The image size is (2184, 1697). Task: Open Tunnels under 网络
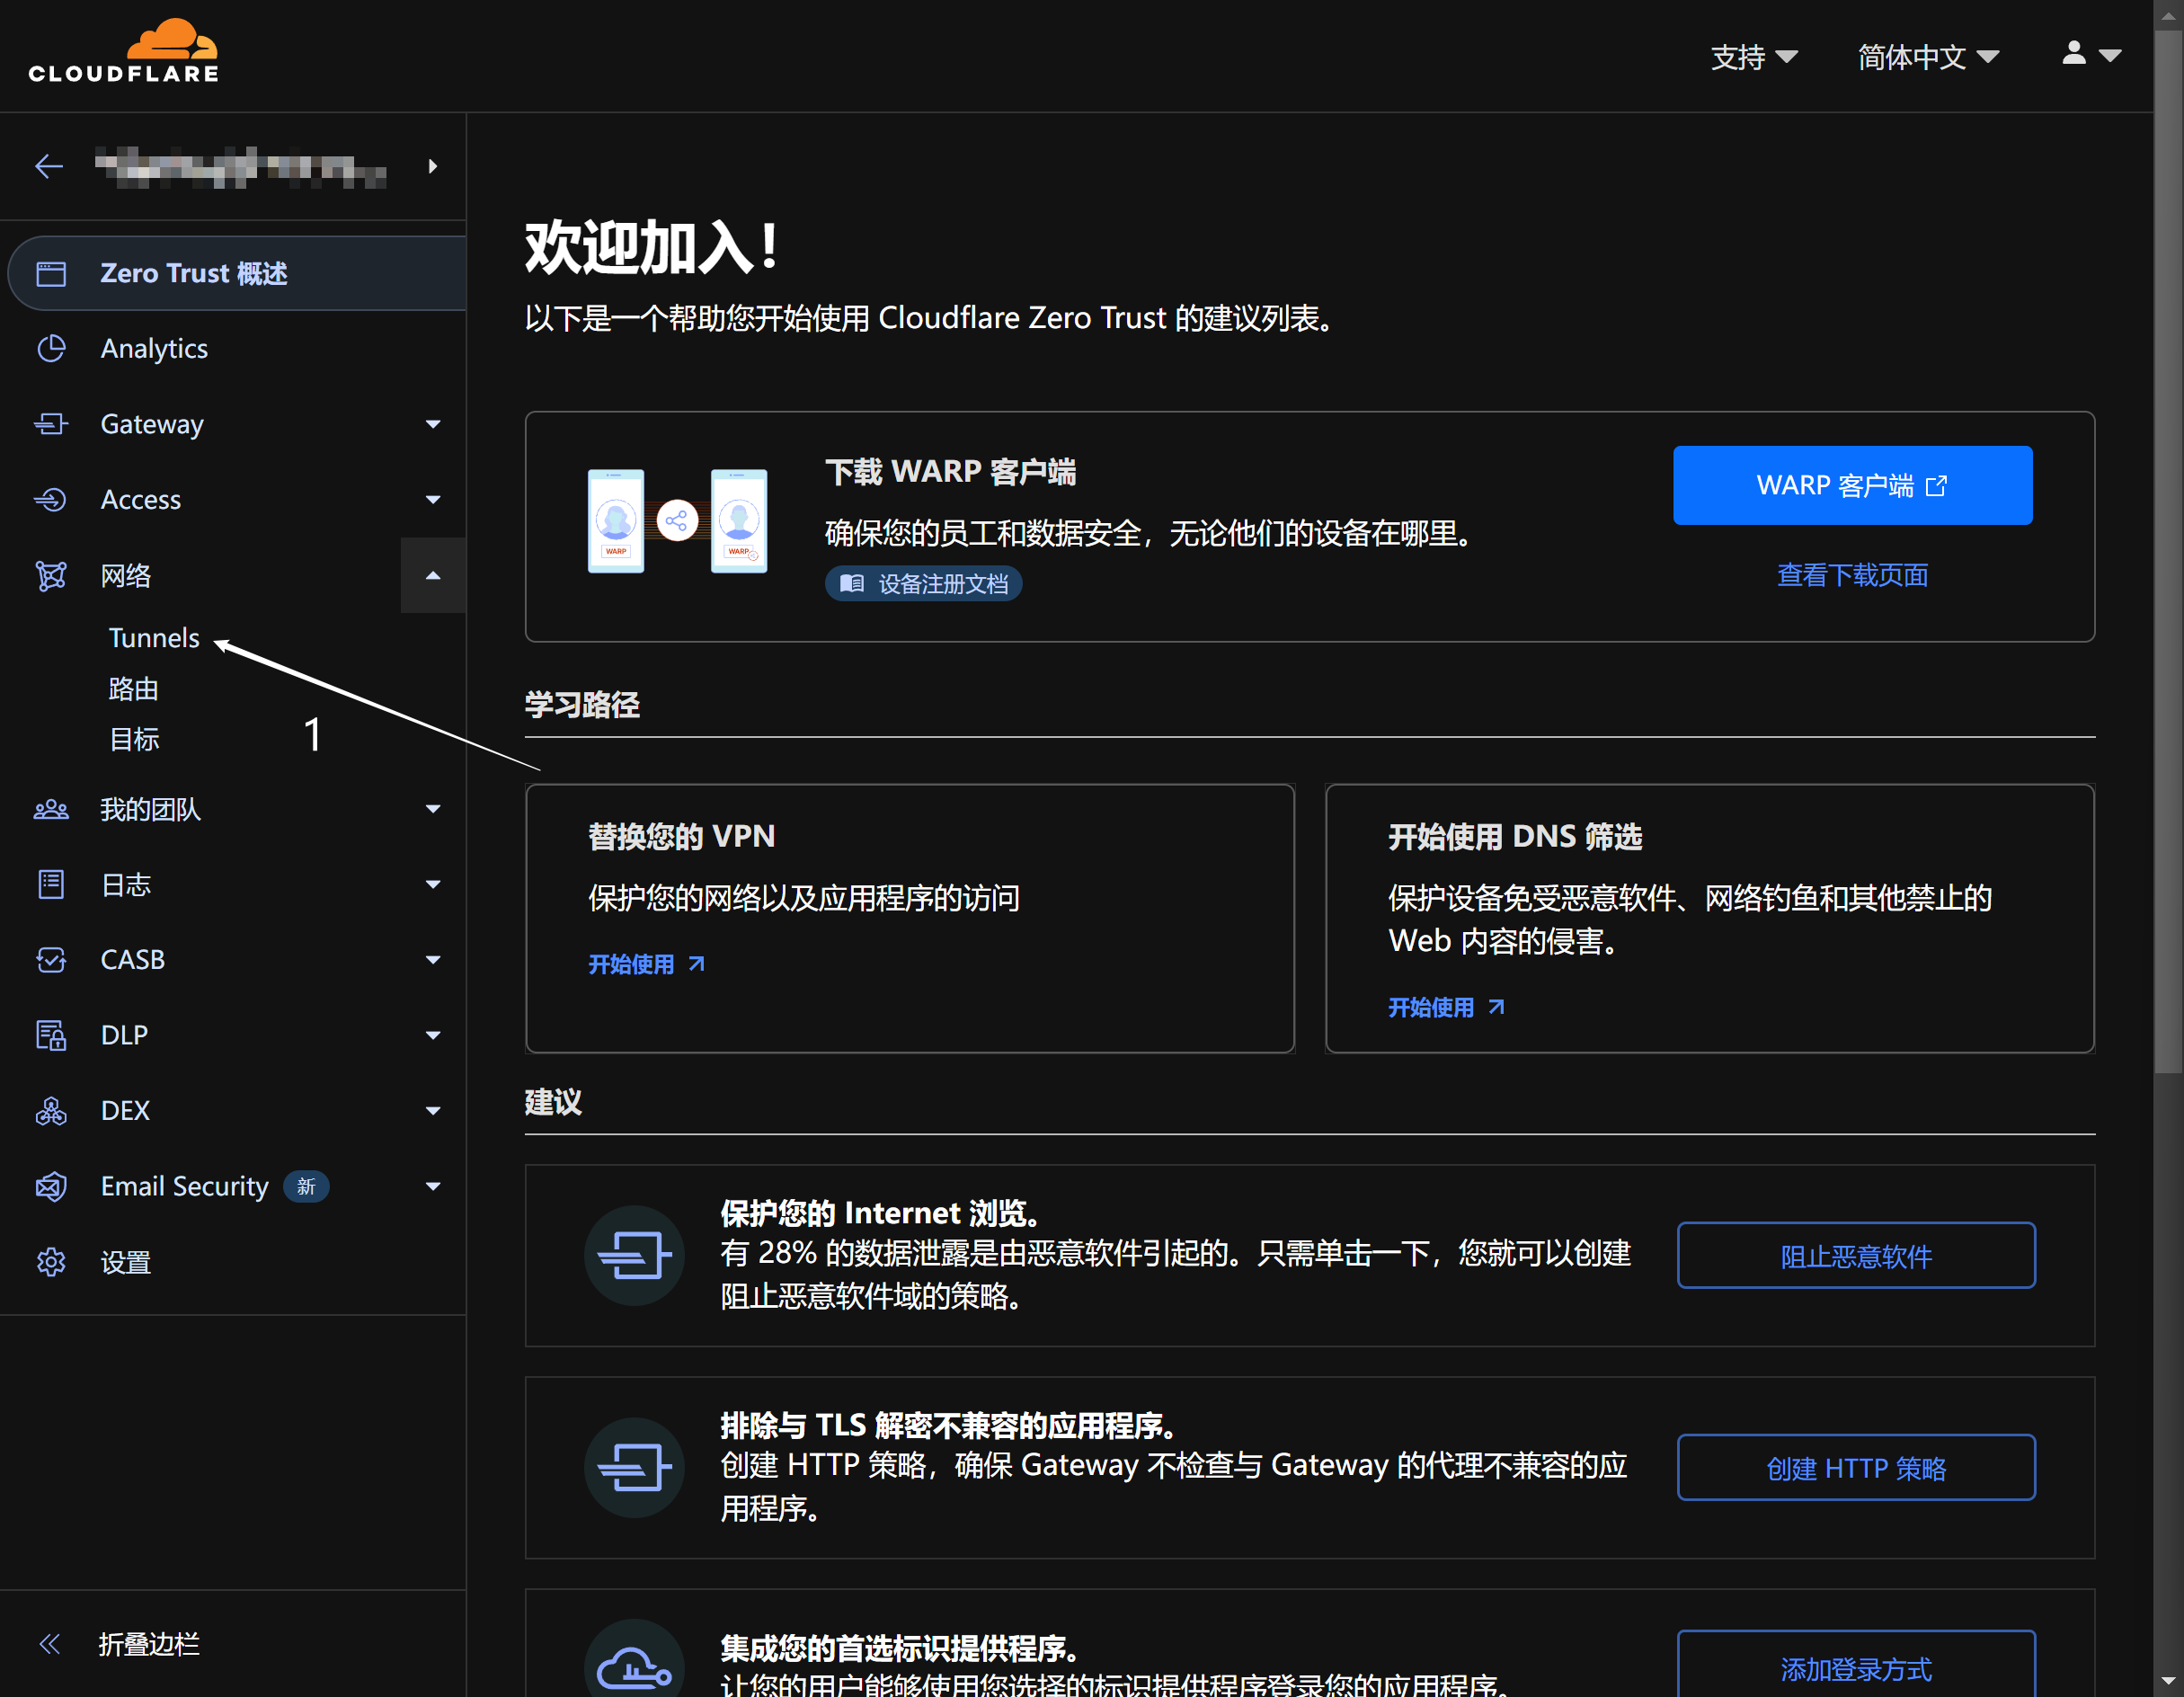tap(154, 638)
